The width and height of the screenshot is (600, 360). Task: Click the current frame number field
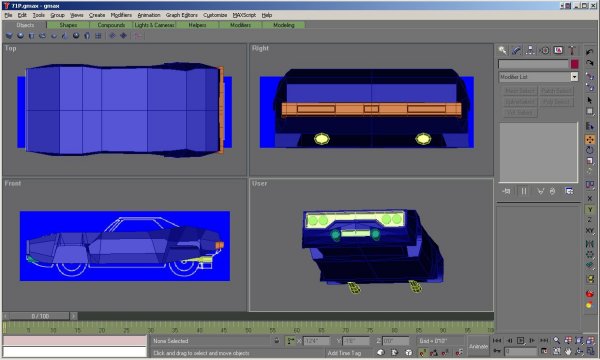[521, 351]
